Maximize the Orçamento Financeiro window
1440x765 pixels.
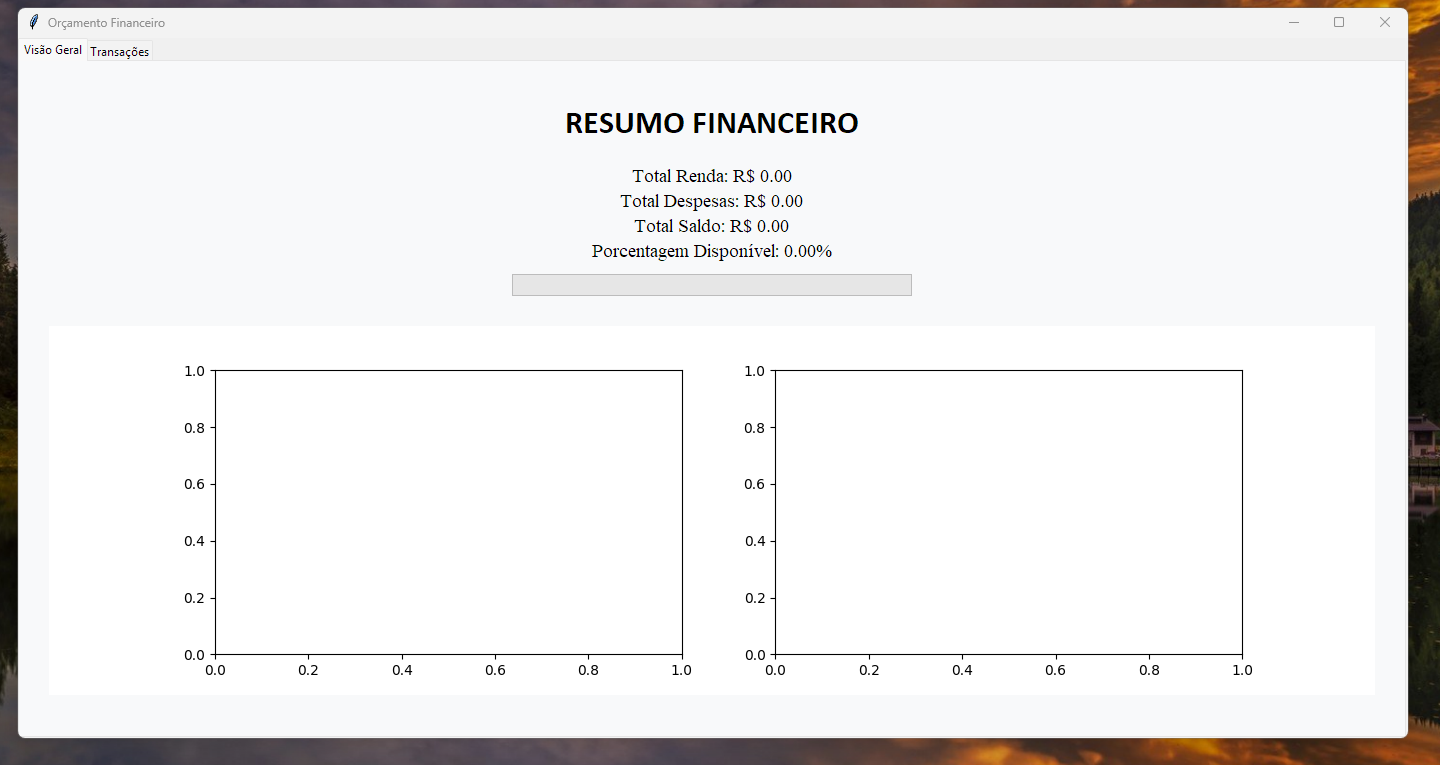click(x=1339, y=22)
